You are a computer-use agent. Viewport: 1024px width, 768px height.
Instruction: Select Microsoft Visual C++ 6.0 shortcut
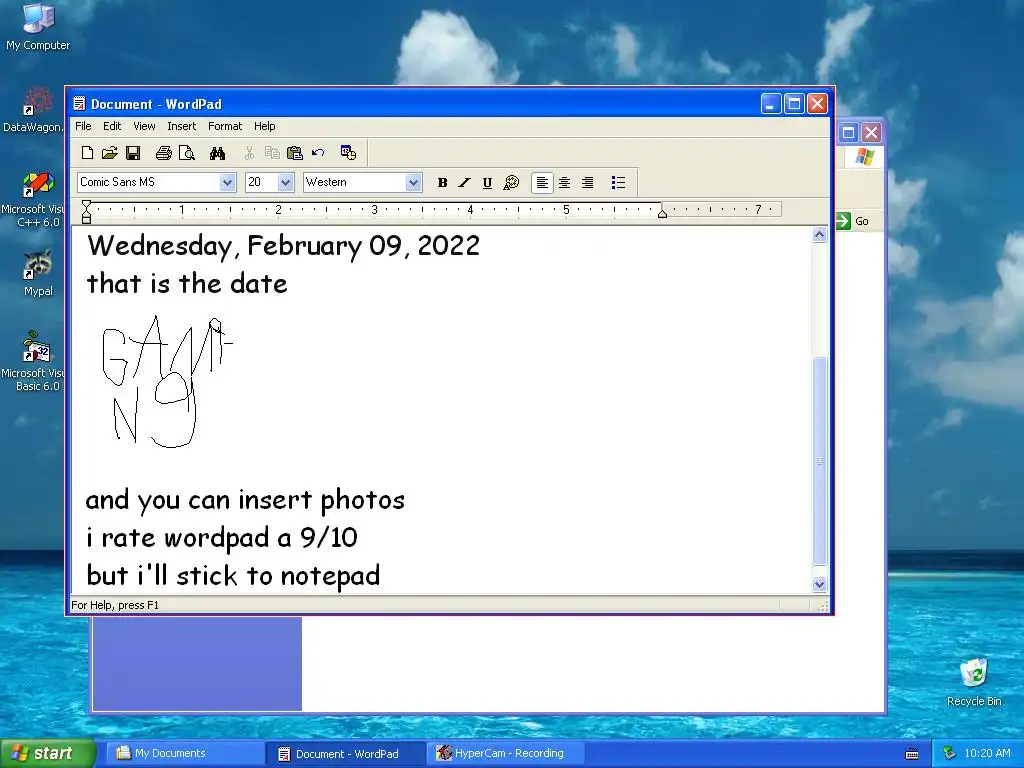33,200
